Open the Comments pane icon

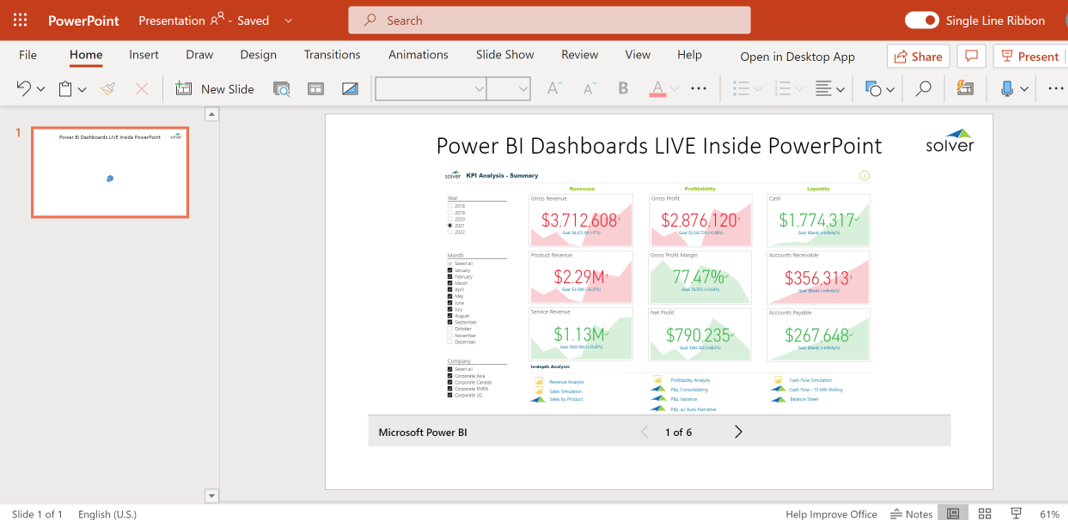click(x=970, y=56)
